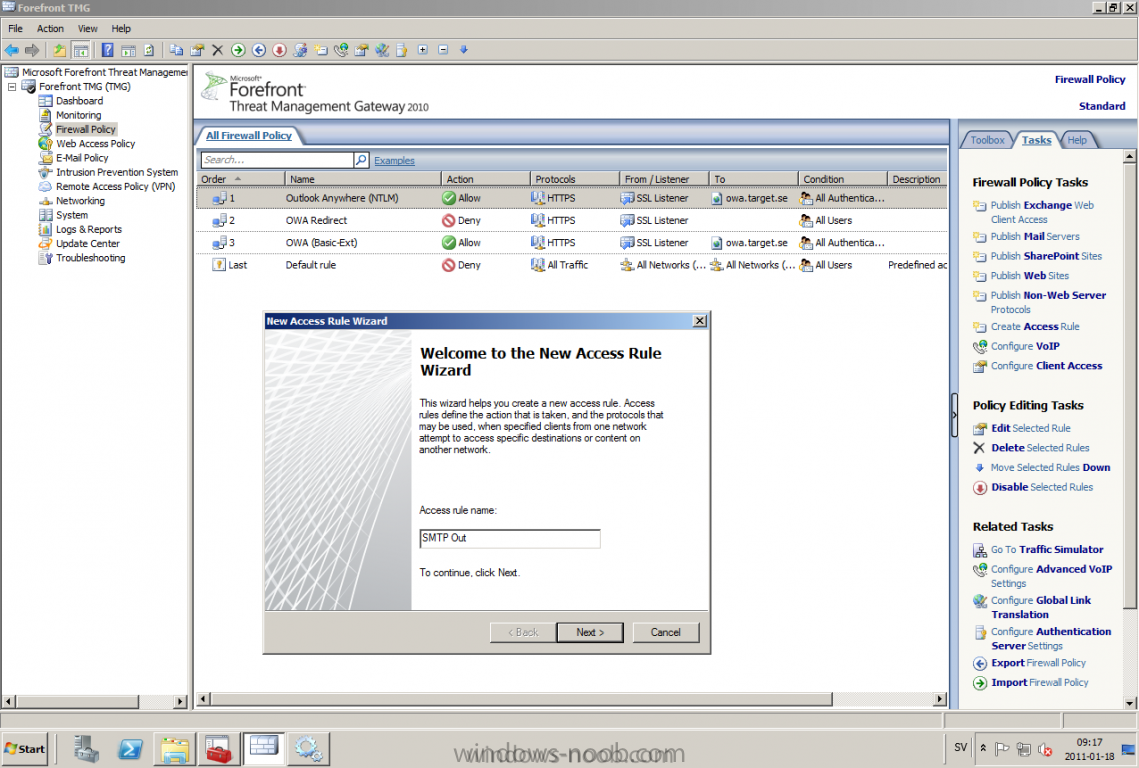Click the gear settings taskbar icon

(308, 748)
